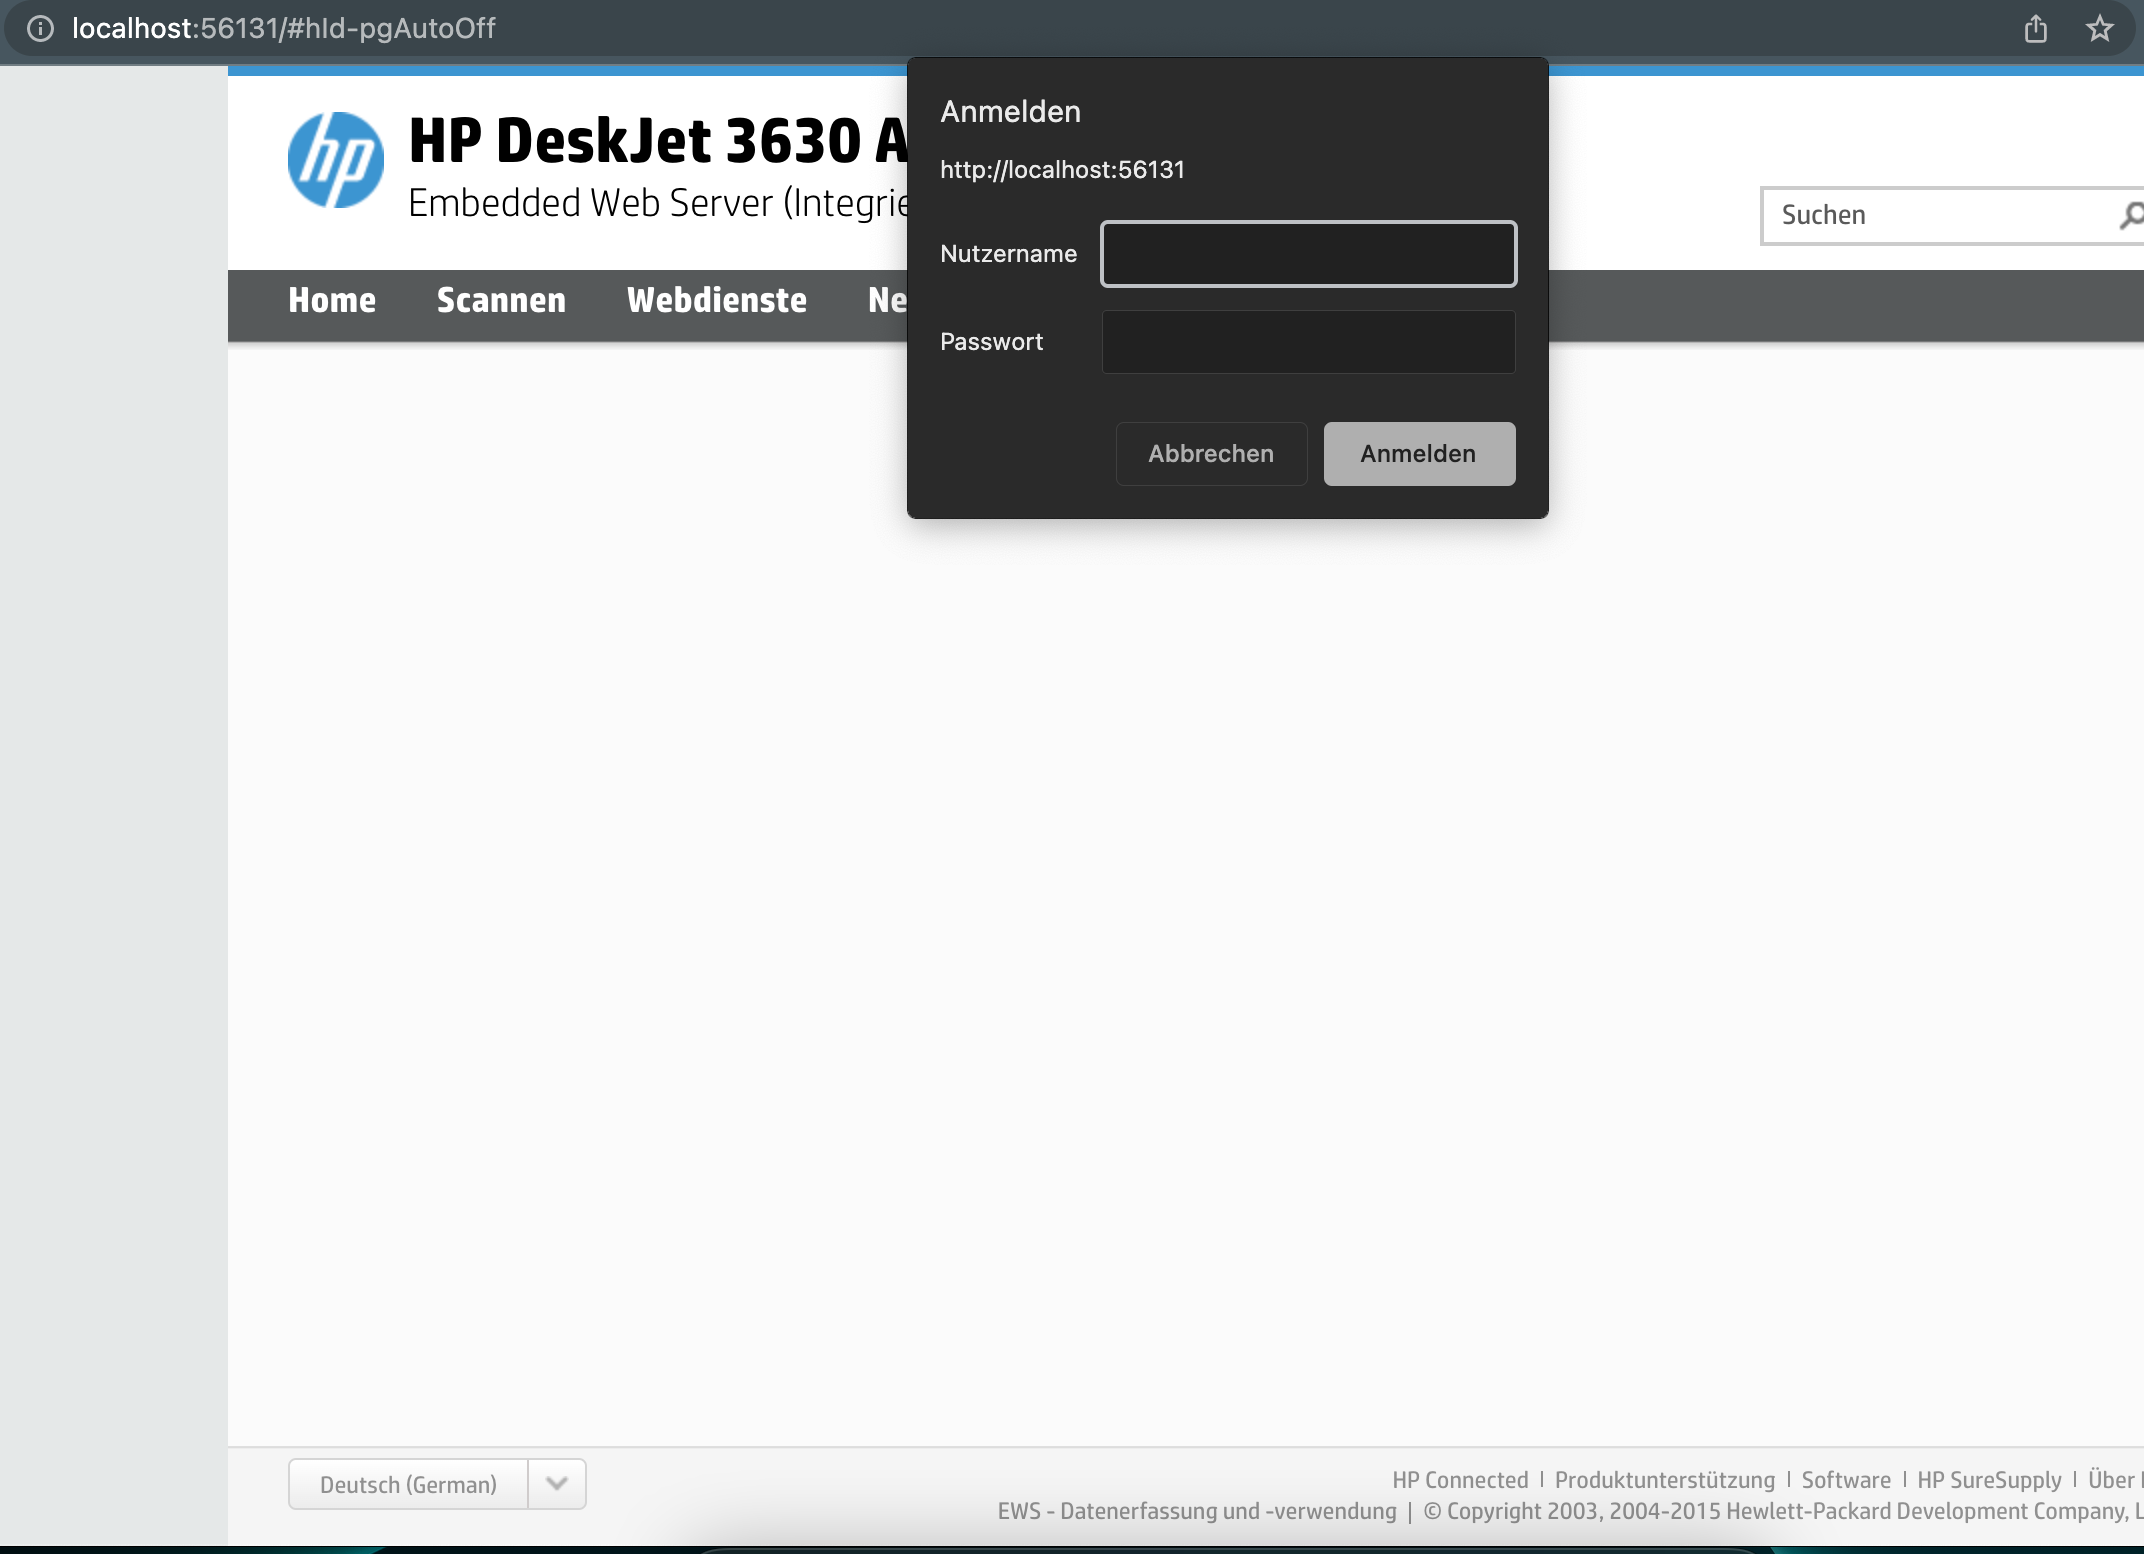Click Anmelden to sign in
This screenshot has height=1554, width=2144.
click(x=1418, y=453)
